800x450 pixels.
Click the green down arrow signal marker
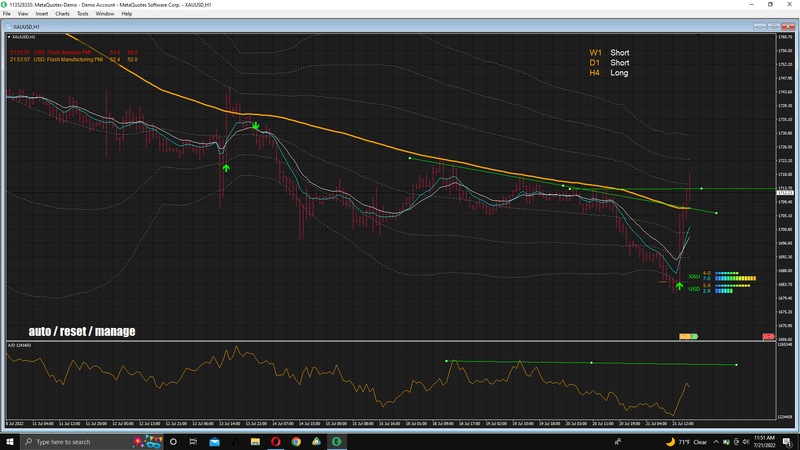pyautogui.click(x=256, y=127)
